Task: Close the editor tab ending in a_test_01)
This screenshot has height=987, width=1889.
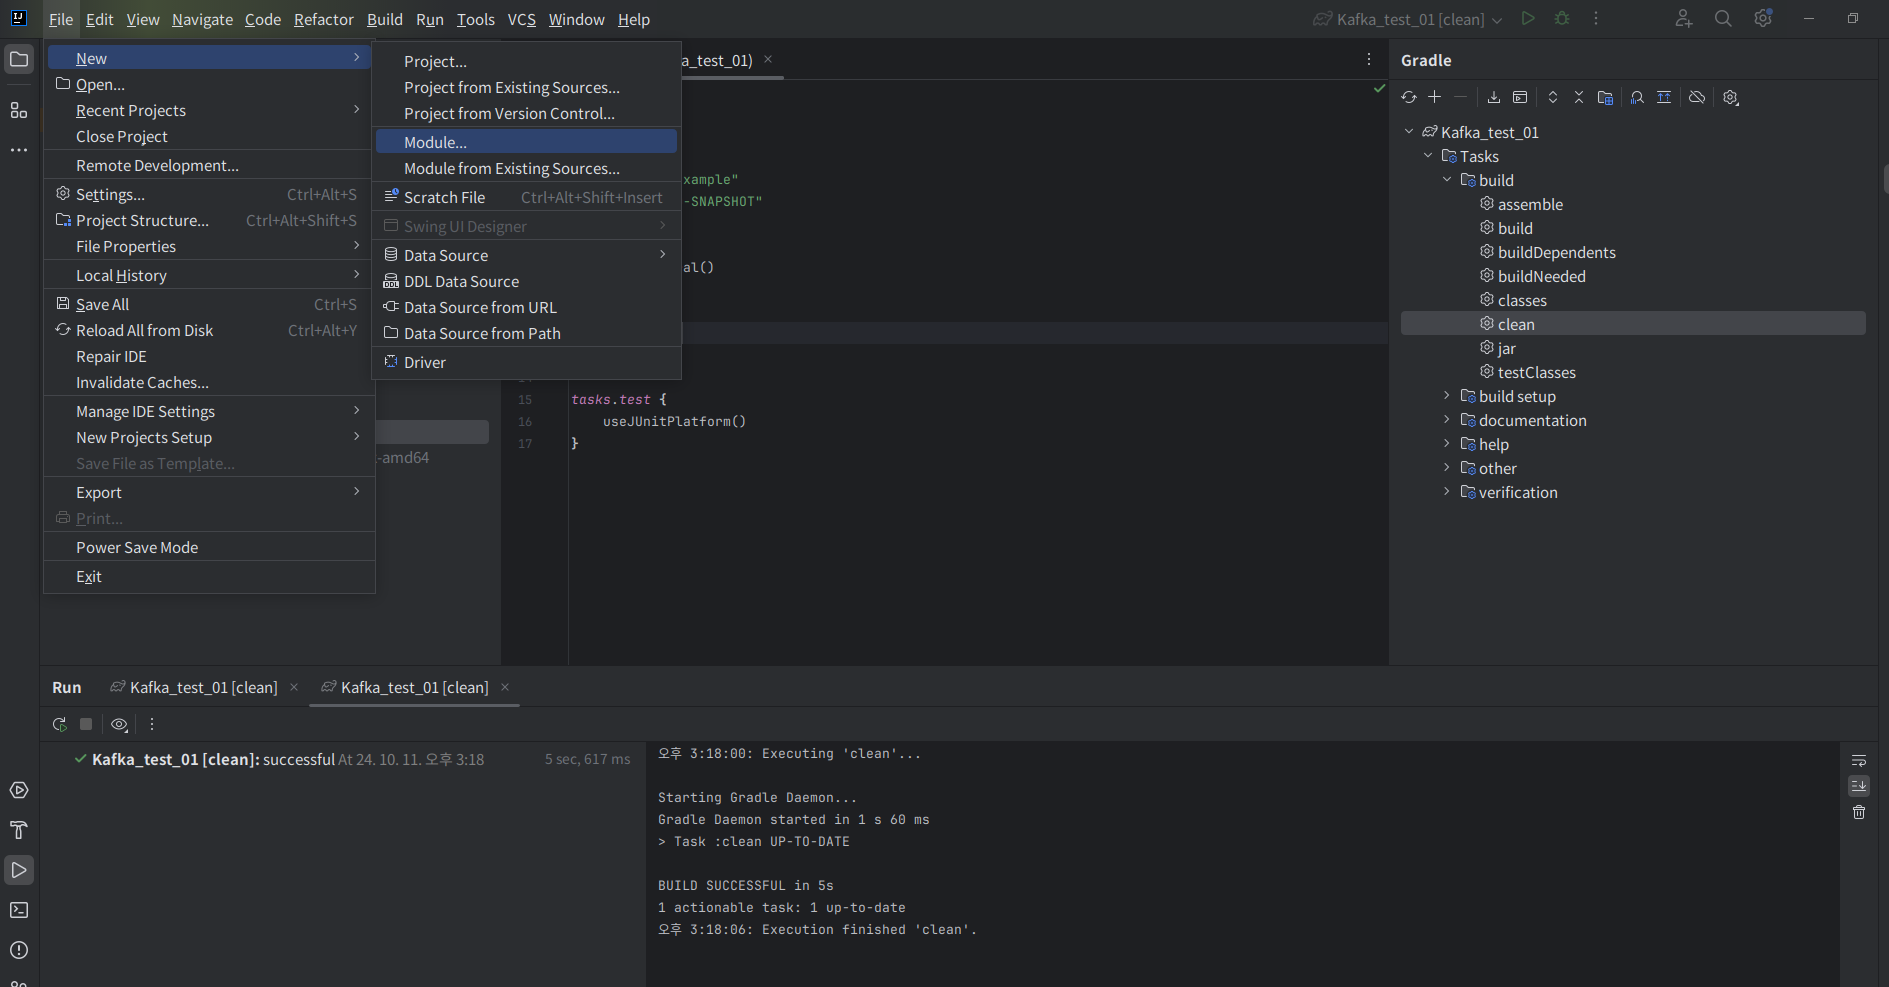Action: tap(768, 60)
